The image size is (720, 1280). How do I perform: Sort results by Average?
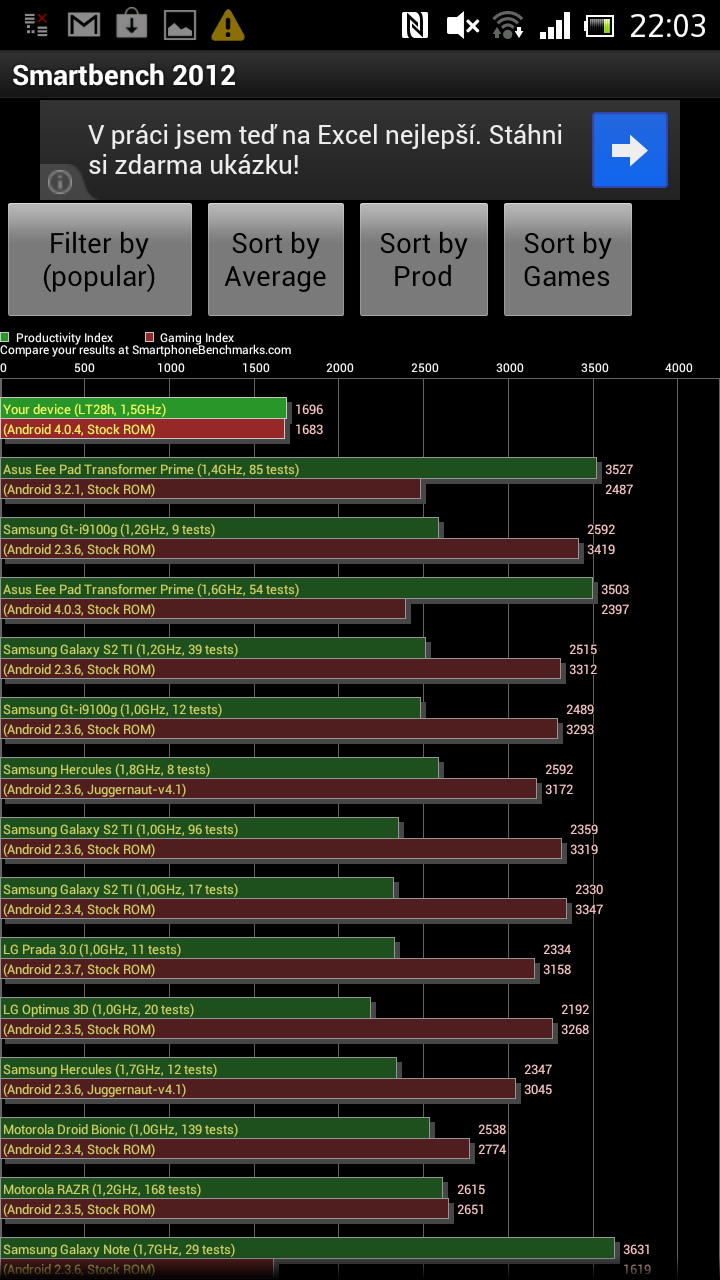click(275, 260)
